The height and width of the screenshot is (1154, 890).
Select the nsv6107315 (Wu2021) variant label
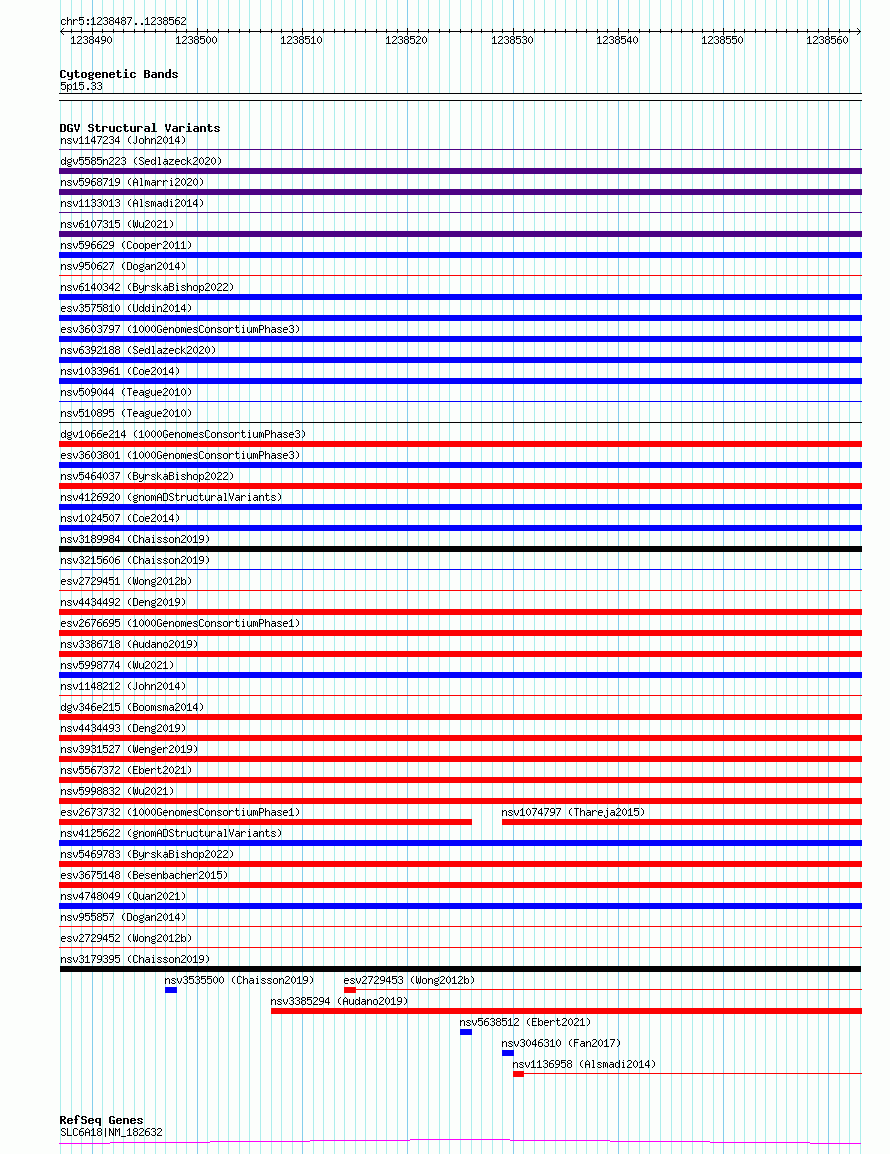(117, 224)
